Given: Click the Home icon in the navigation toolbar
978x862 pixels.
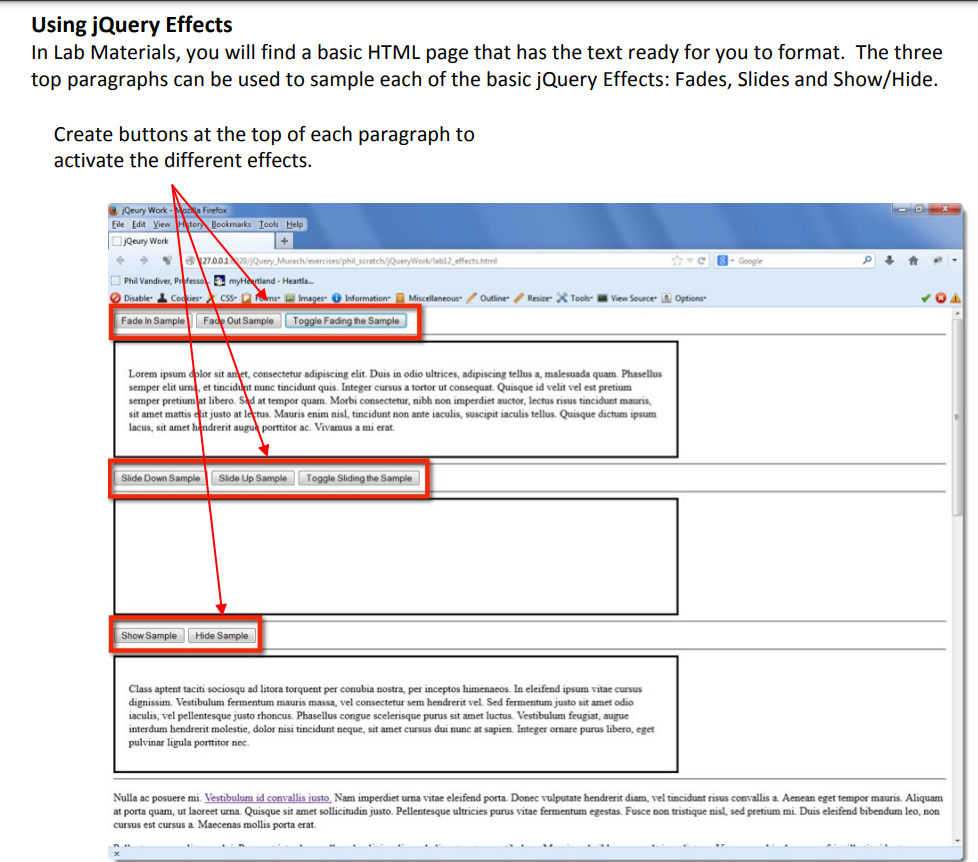Looking at the screenshot, I should pos(913,260).
